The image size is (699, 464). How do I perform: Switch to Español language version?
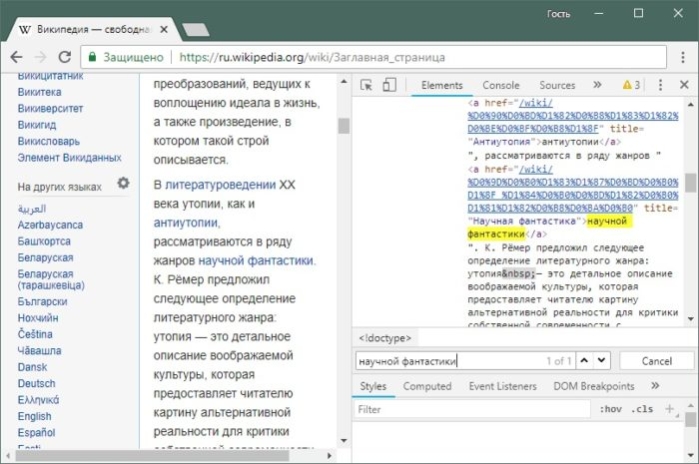[x=37, y=432]
